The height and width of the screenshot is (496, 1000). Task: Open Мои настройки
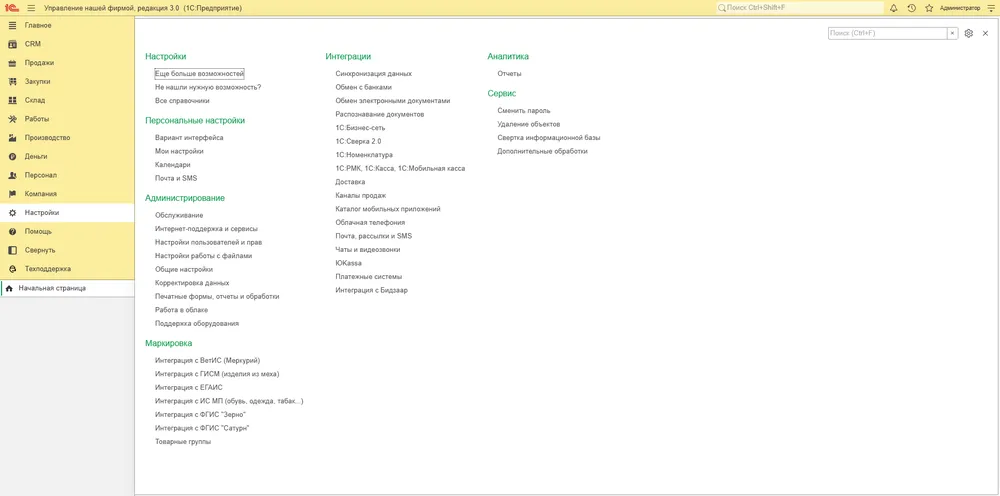click(179, 152)
